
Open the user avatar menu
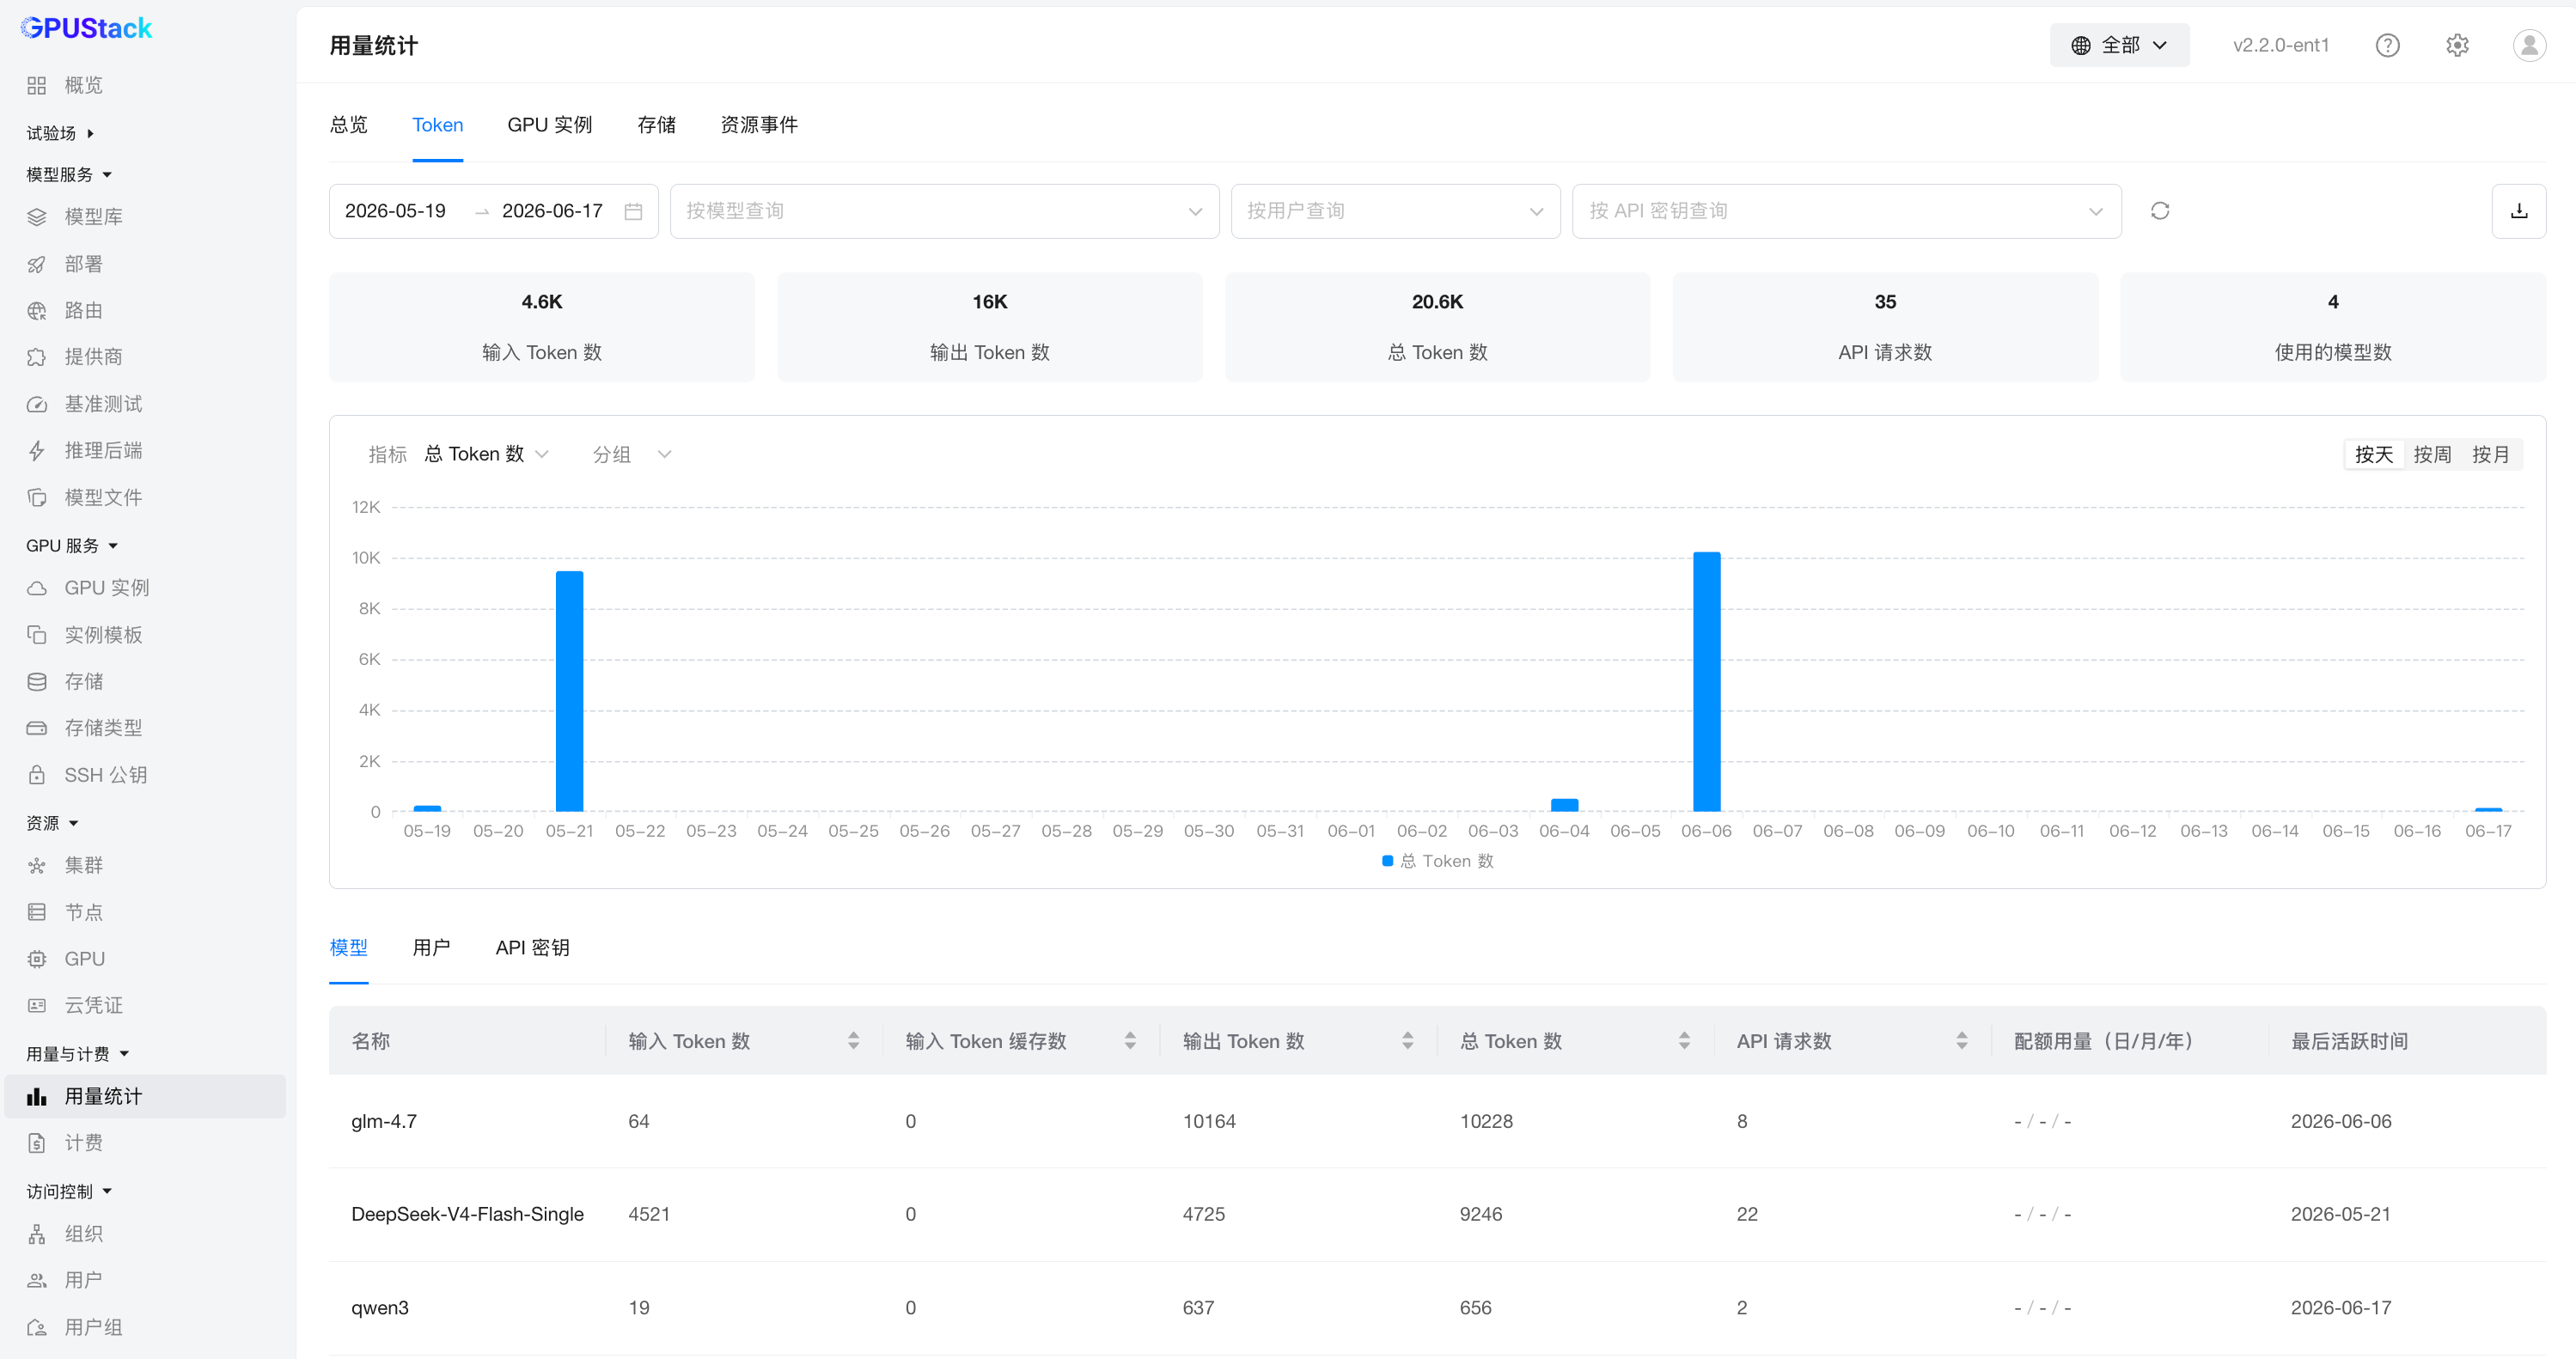(2529, 45)
